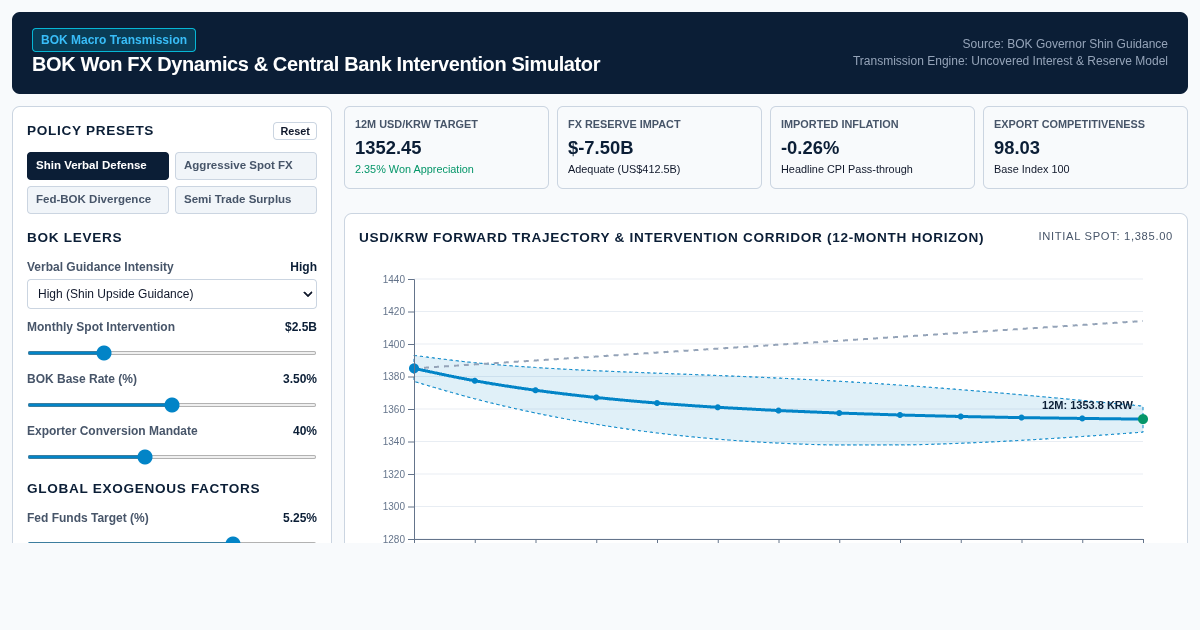
Task: Click the Fed Funds Target slider handle
Action: [x=233, y=541]
